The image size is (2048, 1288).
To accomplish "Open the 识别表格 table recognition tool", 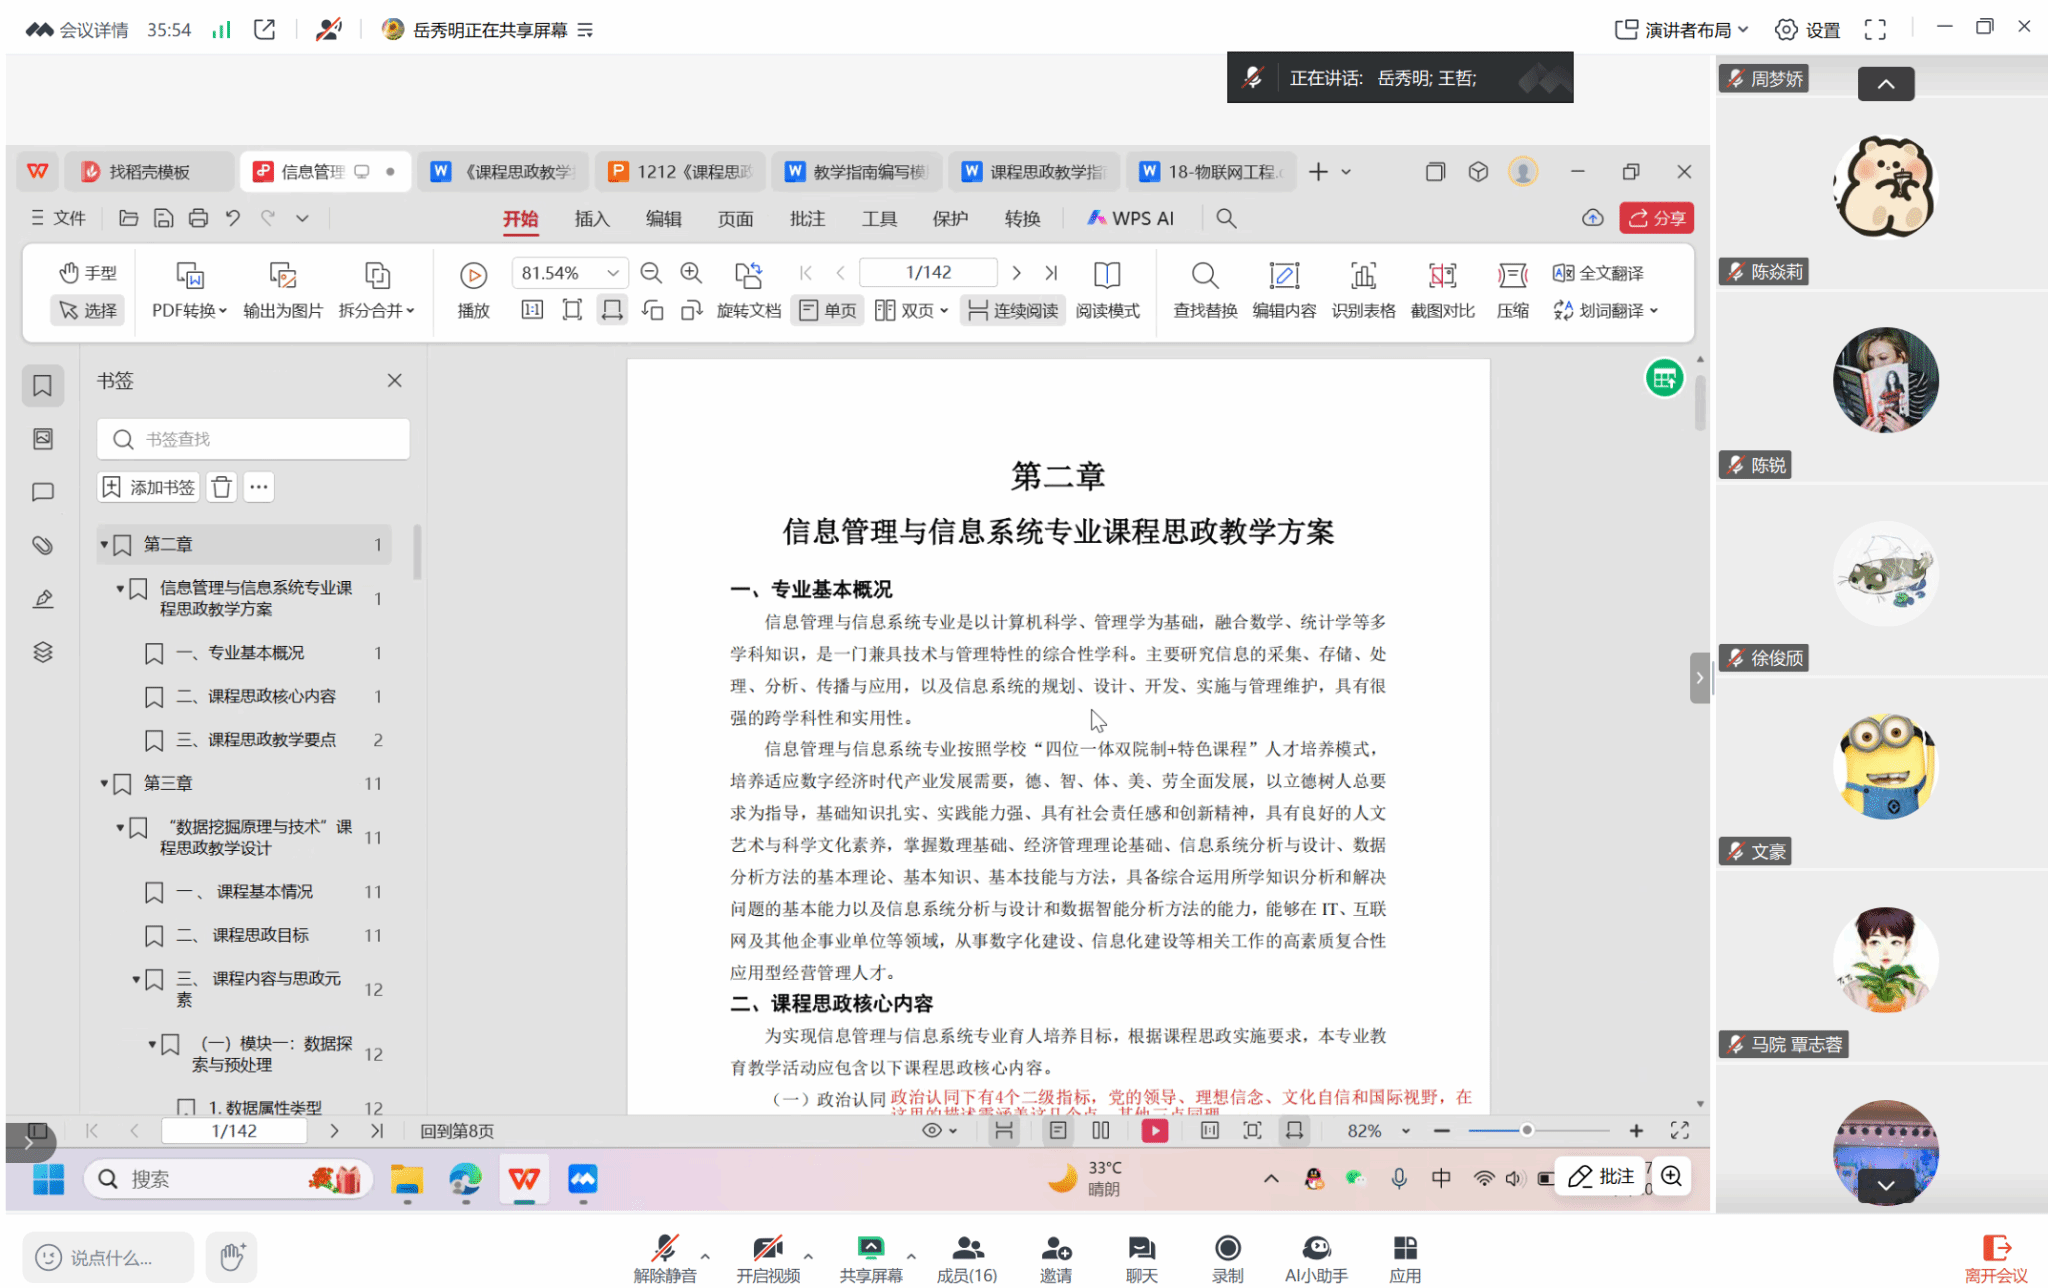I will pyautogui.click(x=1363, y=276).
